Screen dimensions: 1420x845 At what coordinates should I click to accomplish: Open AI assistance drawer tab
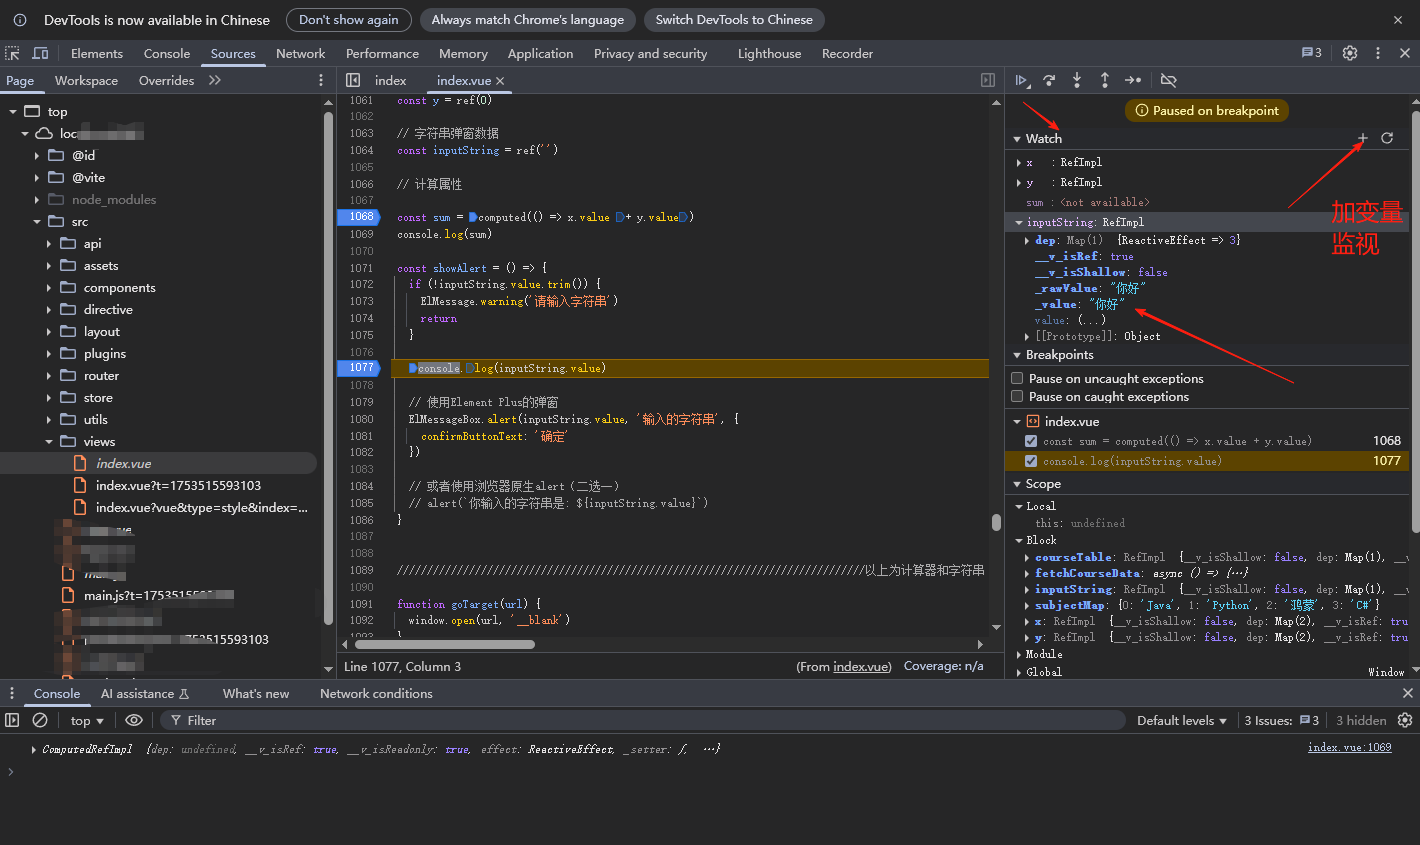pos(145,693)
